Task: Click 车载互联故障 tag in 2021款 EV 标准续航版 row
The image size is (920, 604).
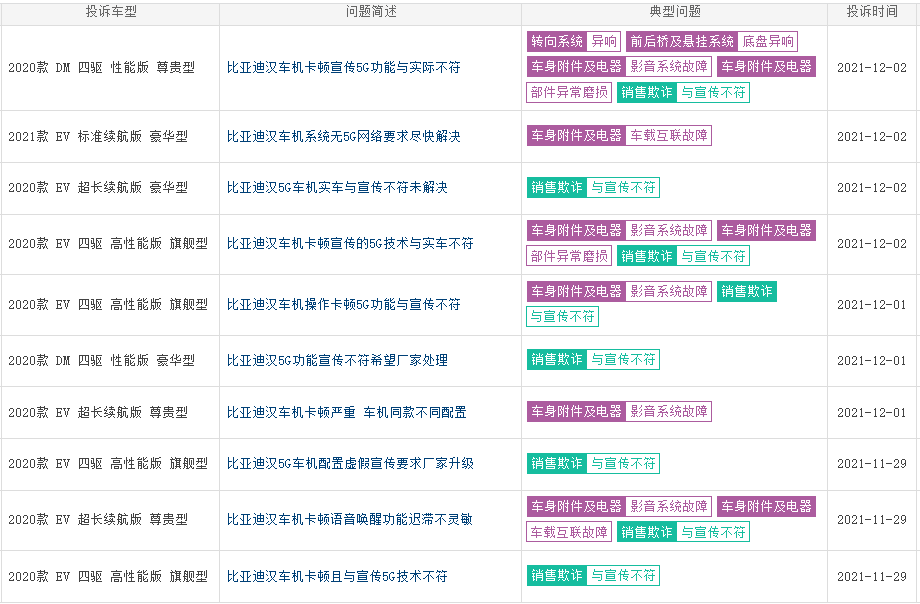Action: [x=669, y=136]
